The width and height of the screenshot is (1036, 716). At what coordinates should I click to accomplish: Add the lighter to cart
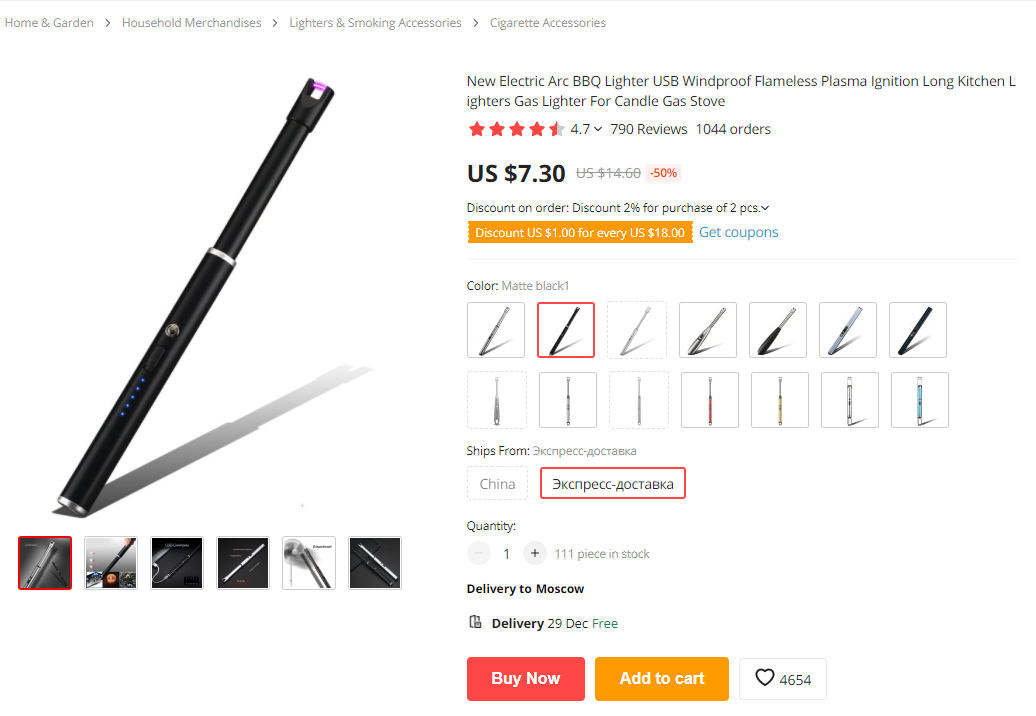(662, 678)
